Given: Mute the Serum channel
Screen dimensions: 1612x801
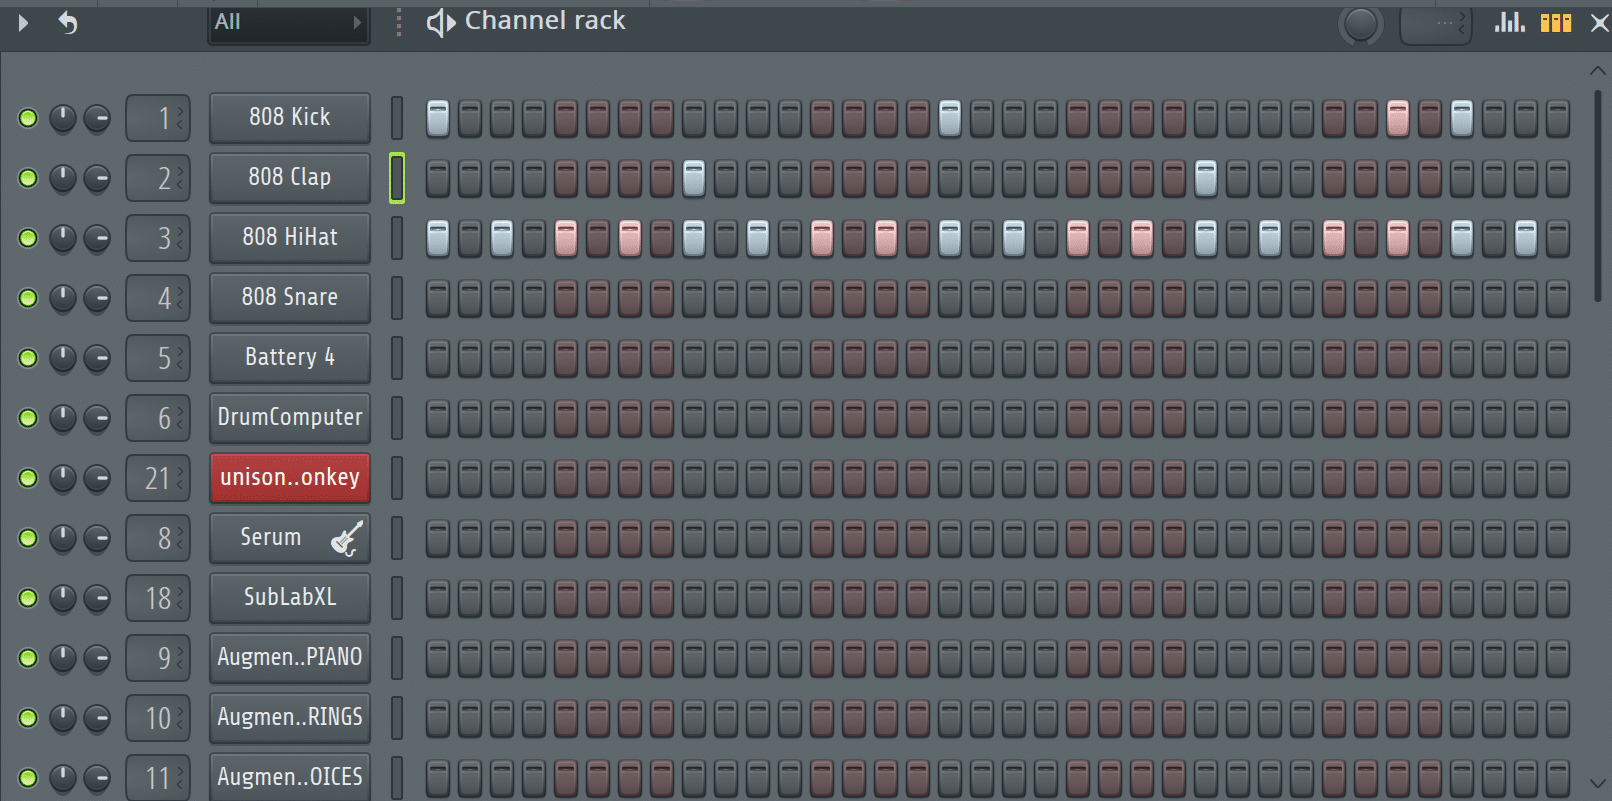Looking at the screenshot, I should point(28,538).
